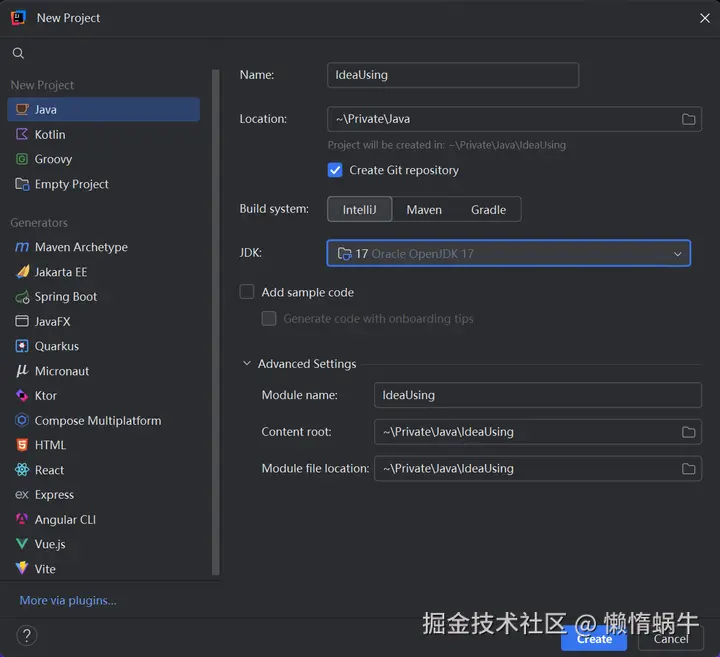The width and height of the screenshot is (720, 657).
Task: Select Kotlin project type label
Action: point(50,135)
